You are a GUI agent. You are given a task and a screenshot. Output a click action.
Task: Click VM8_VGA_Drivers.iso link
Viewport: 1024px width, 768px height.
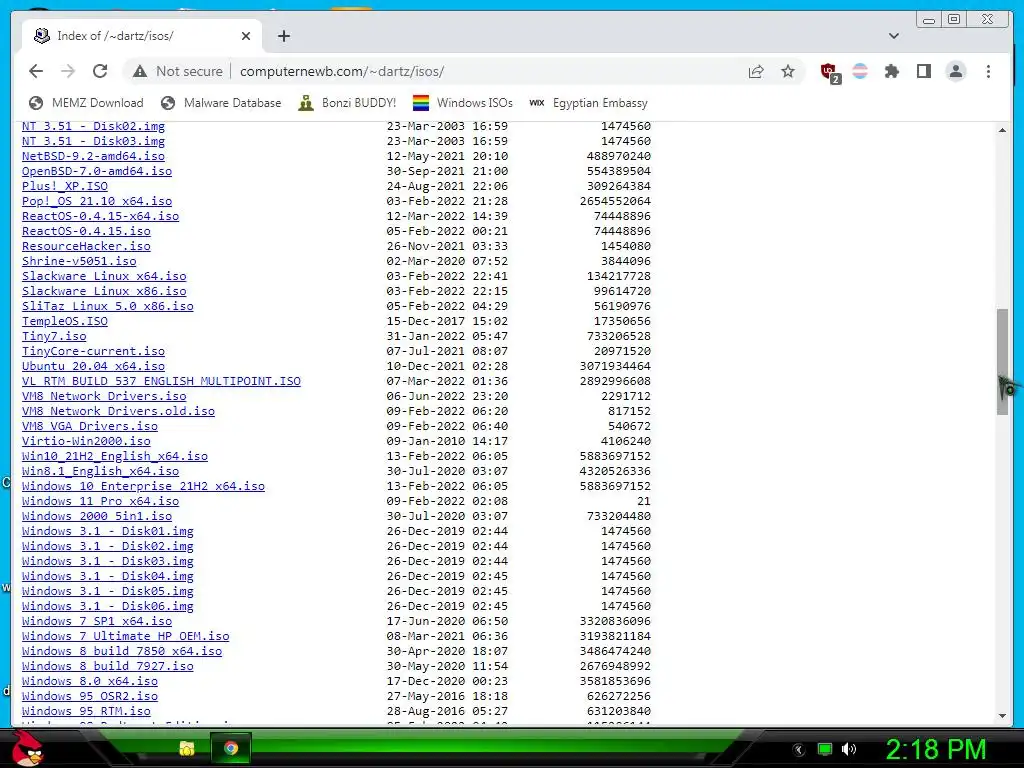89,426
